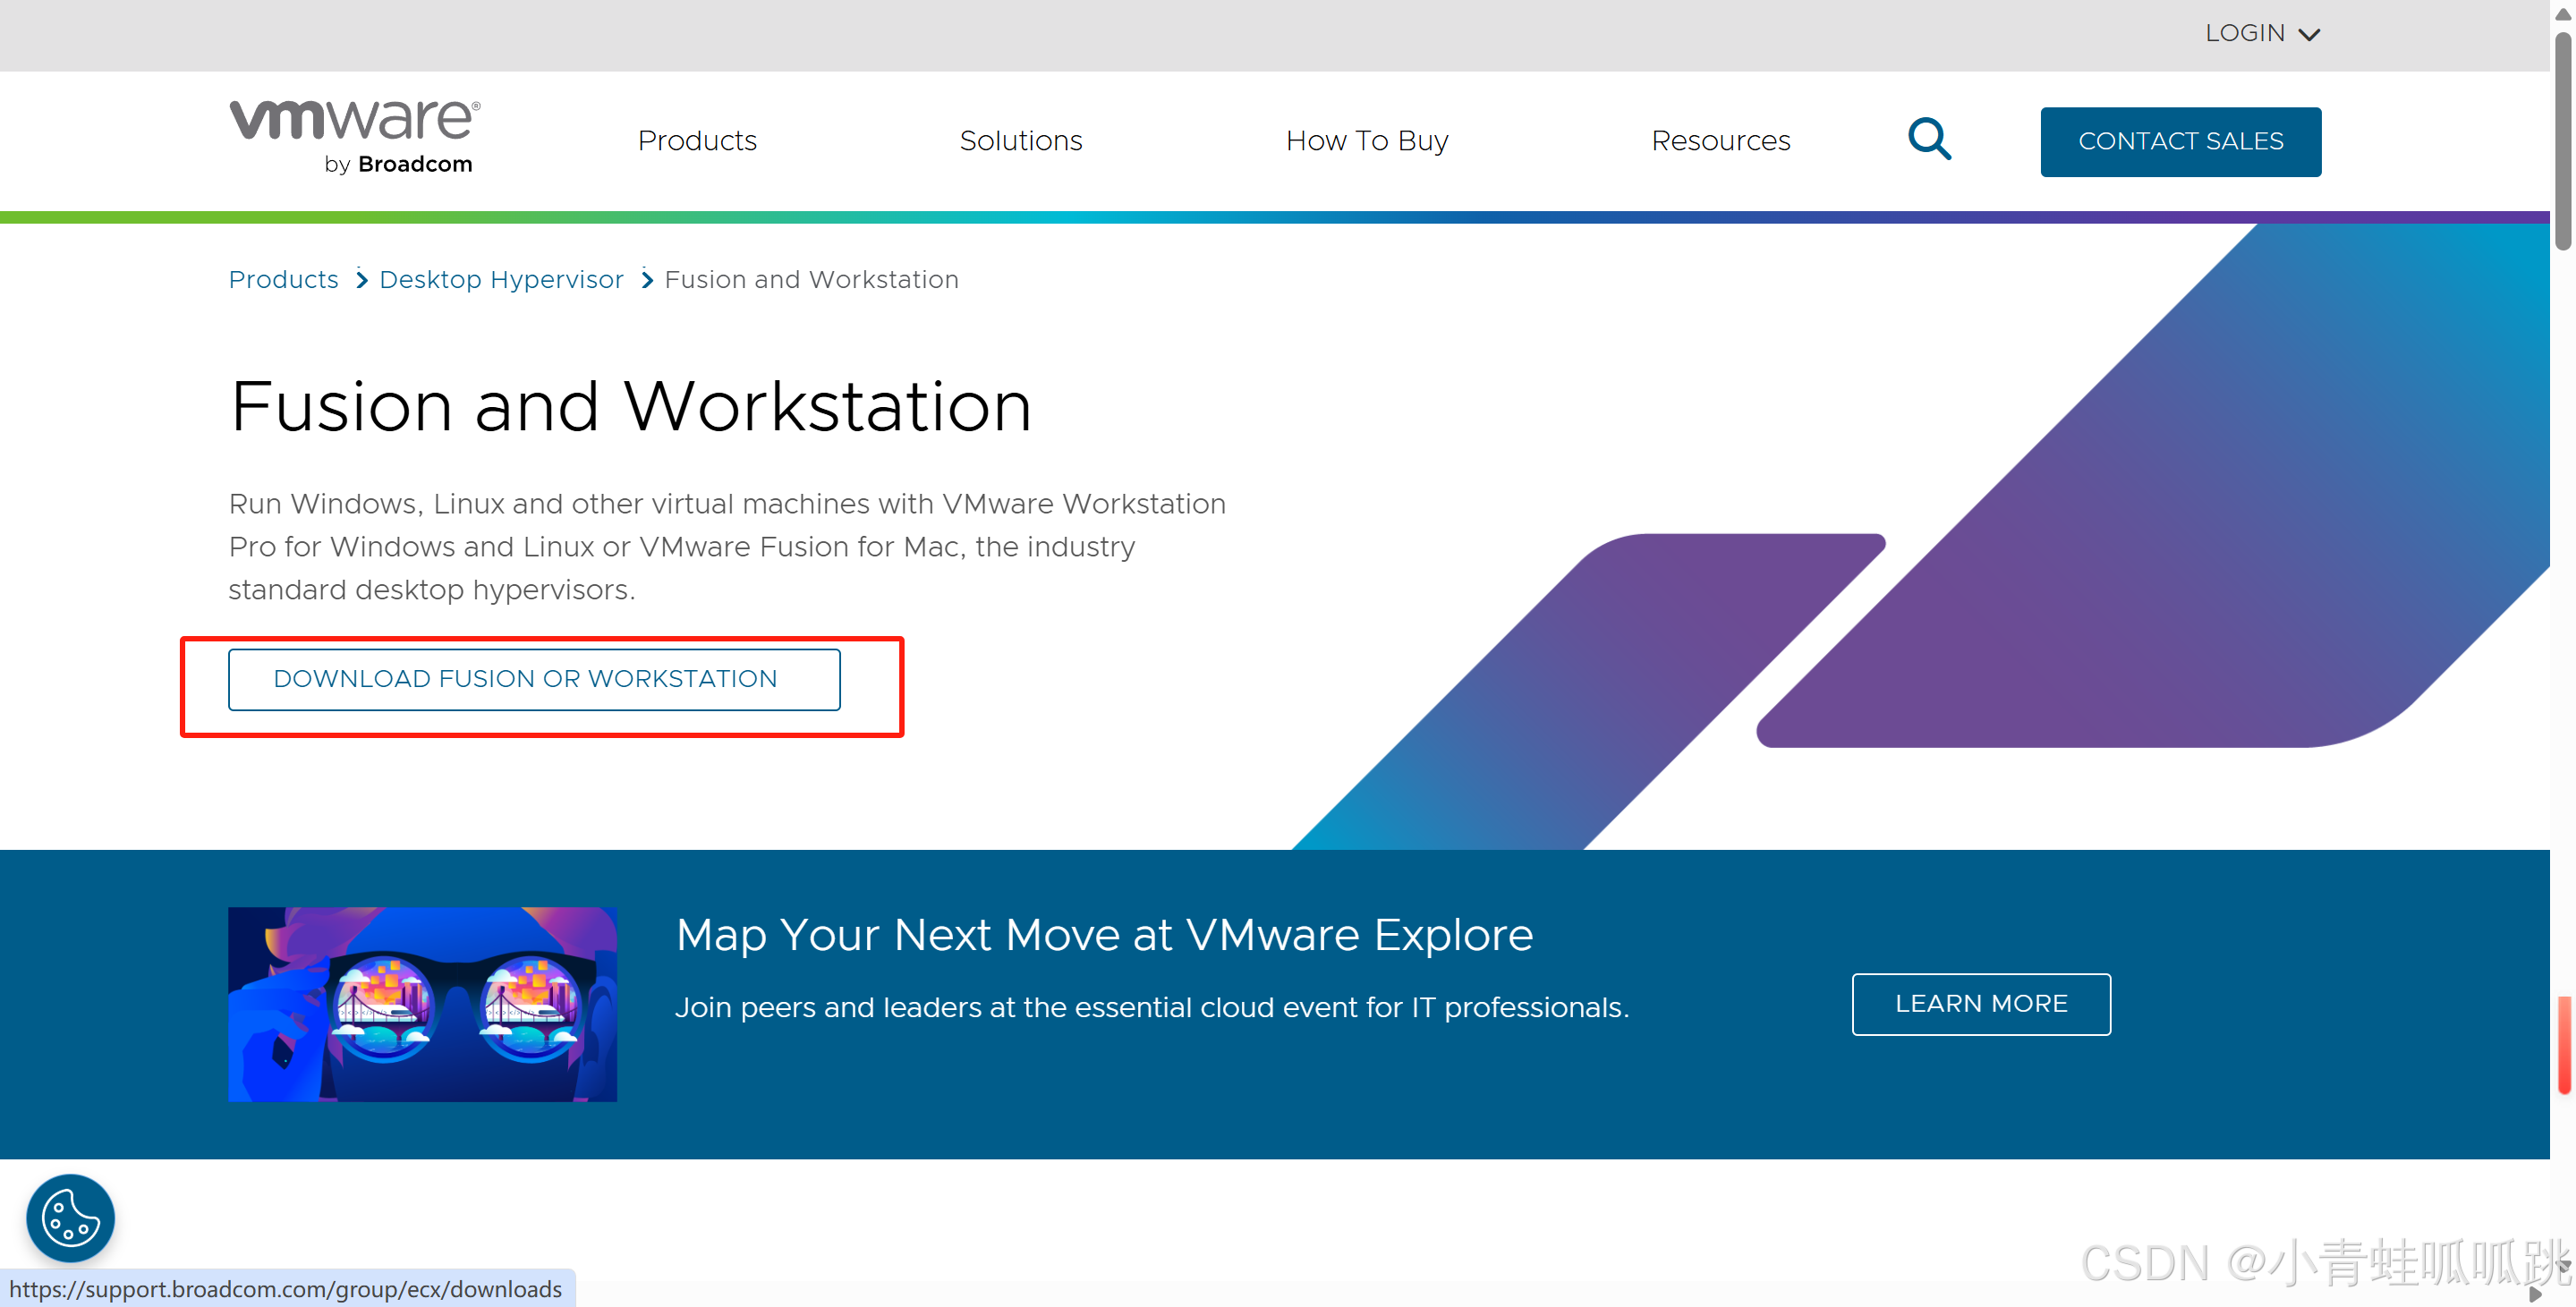This screenshot has height=1307, width=2576.
Task: Open the Products breadcrumb link
Action: pos(284,280)
